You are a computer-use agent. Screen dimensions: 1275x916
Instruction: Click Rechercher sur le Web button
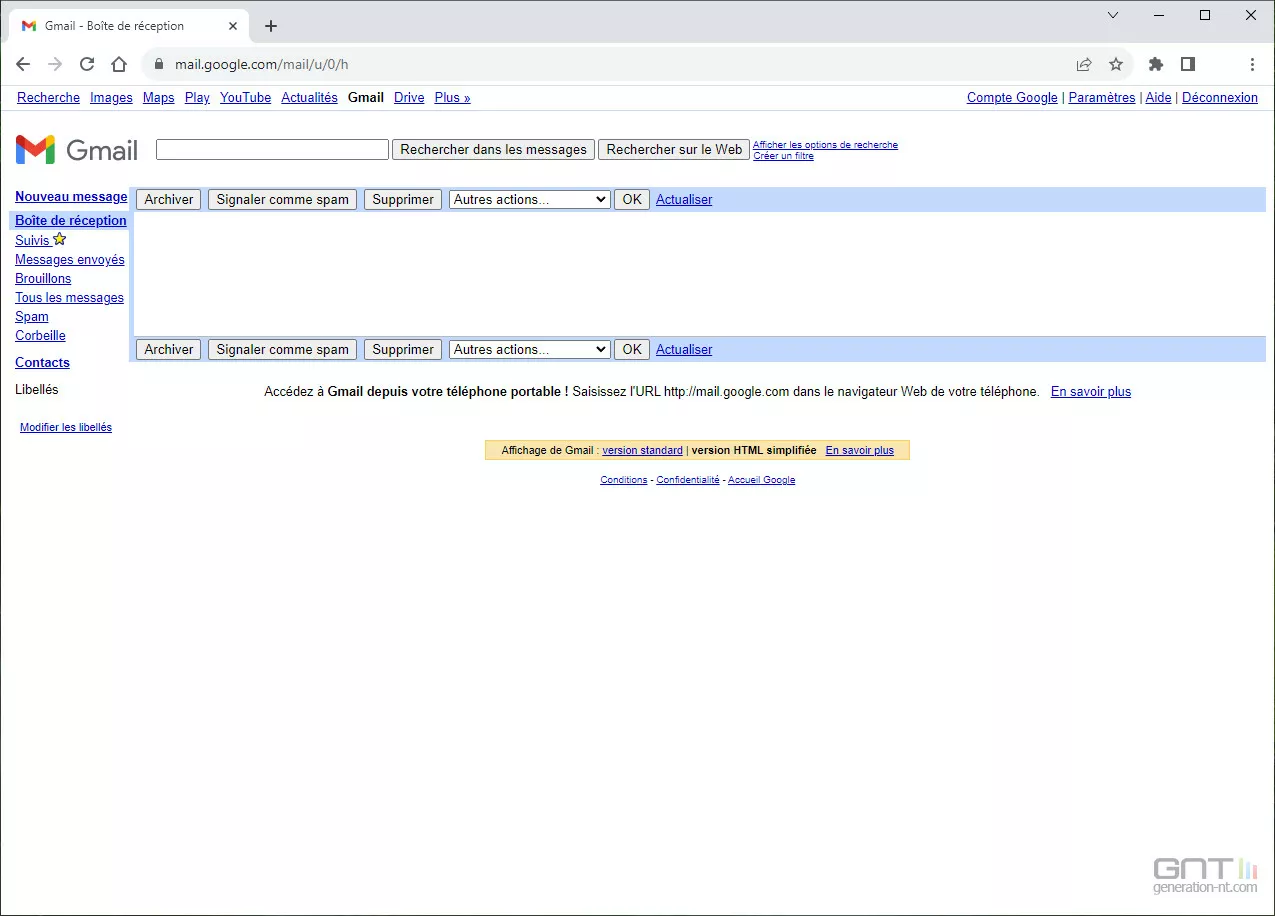click(x=674, y=149)
